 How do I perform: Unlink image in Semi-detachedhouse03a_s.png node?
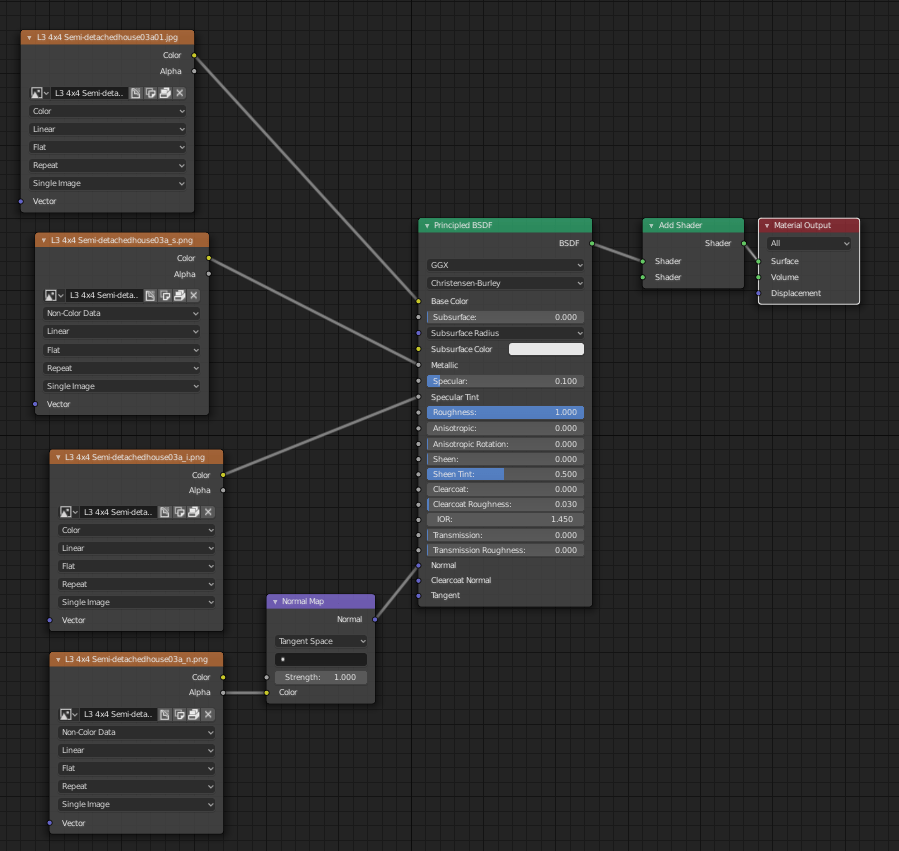click(x=194, y=295)
